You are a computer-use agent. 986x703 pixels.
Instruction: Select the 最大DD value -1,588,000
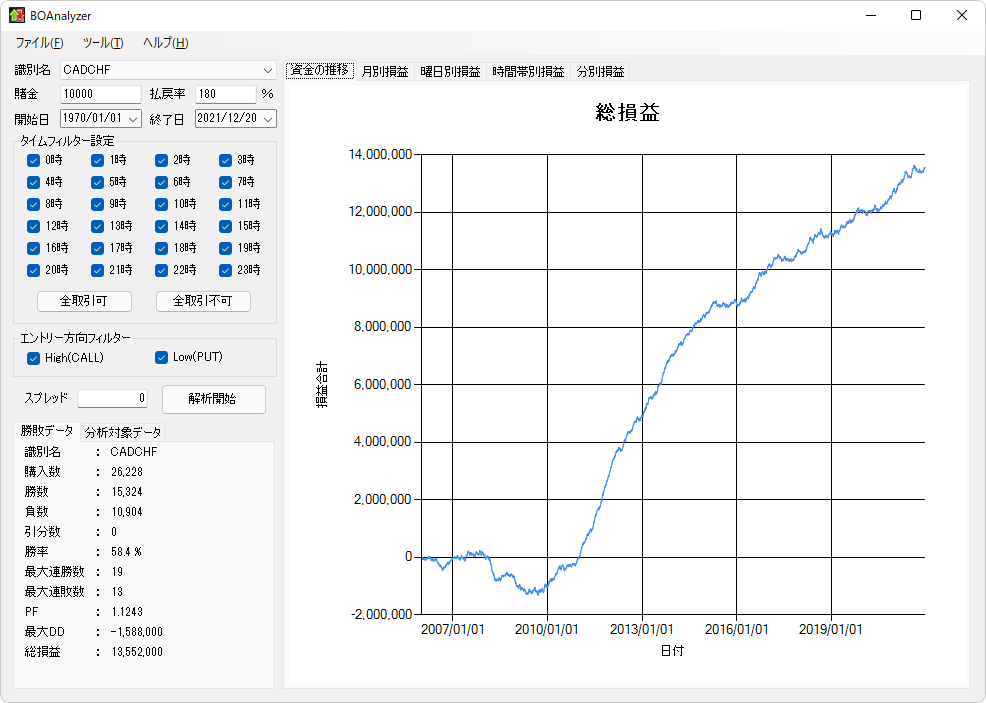click(136, 632)
